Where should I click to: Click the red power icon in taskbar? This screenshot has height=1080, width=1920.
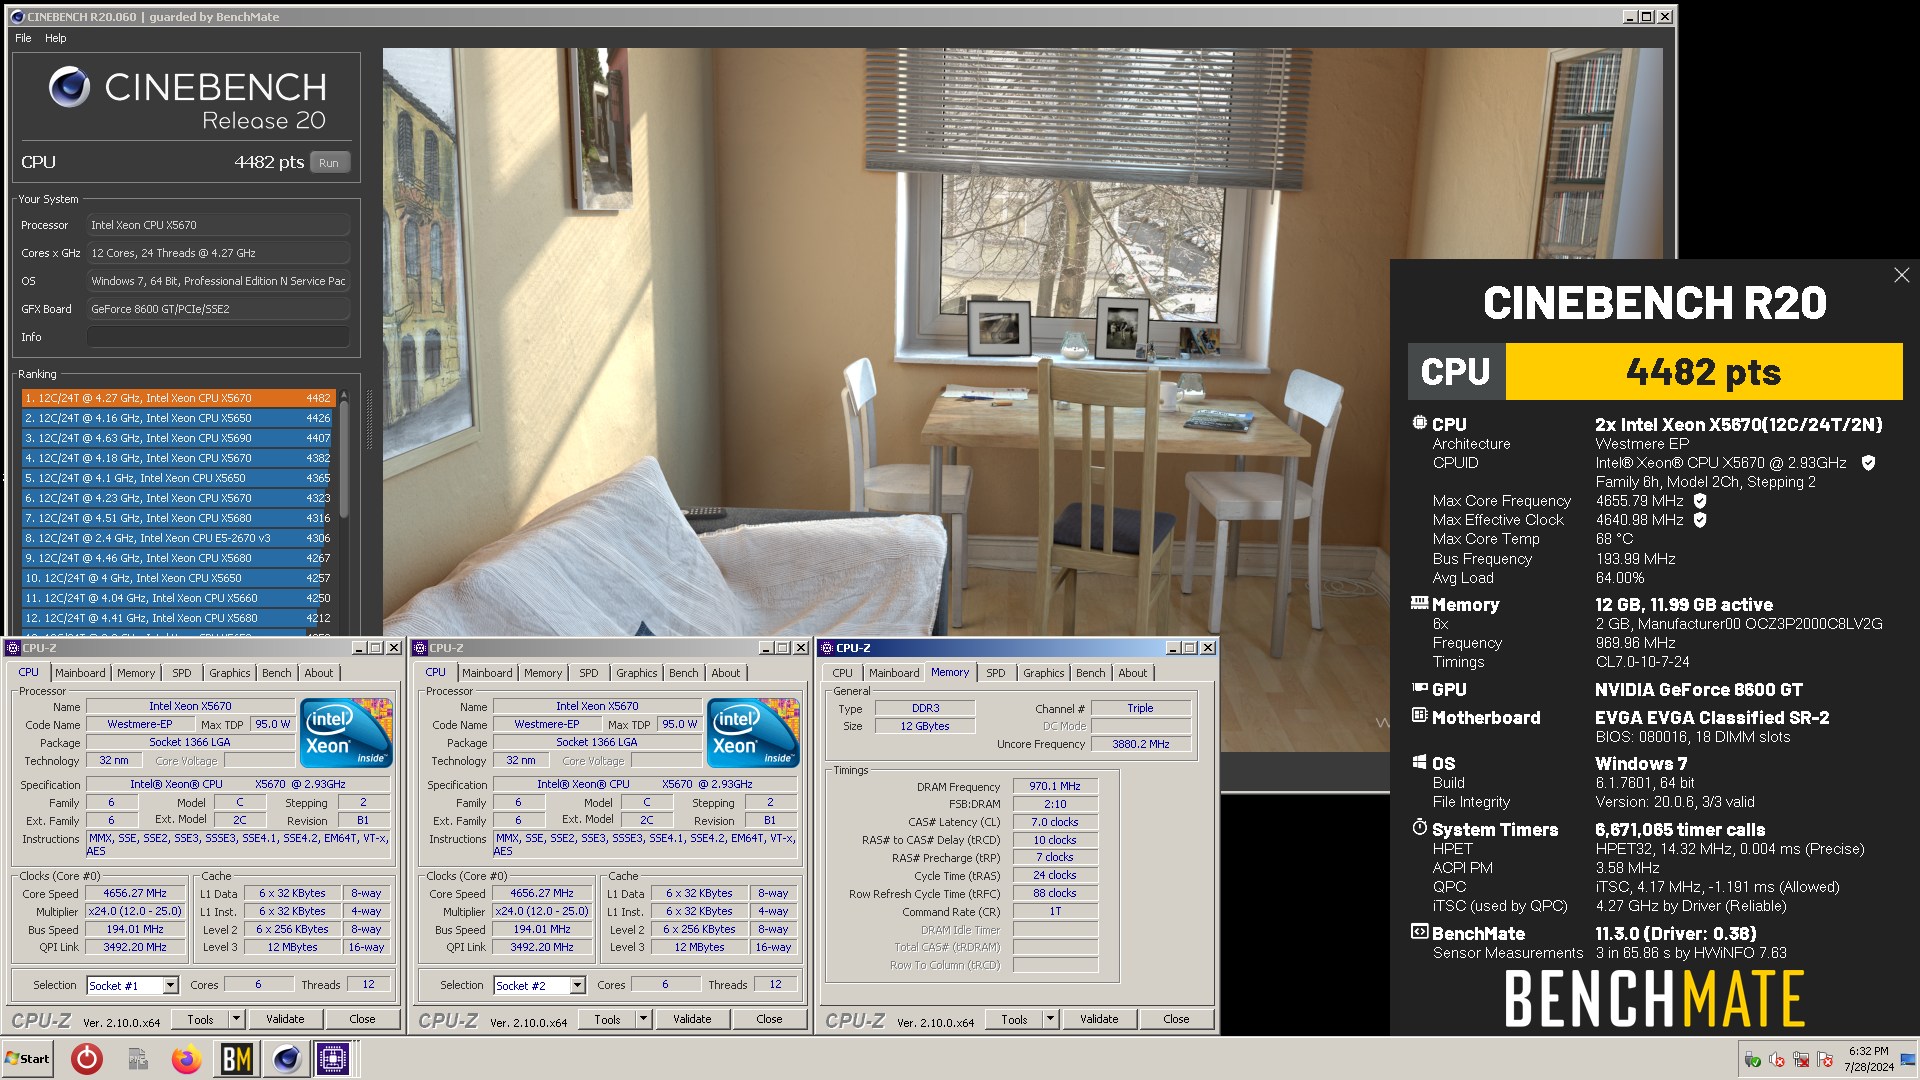click(87, 1059)
